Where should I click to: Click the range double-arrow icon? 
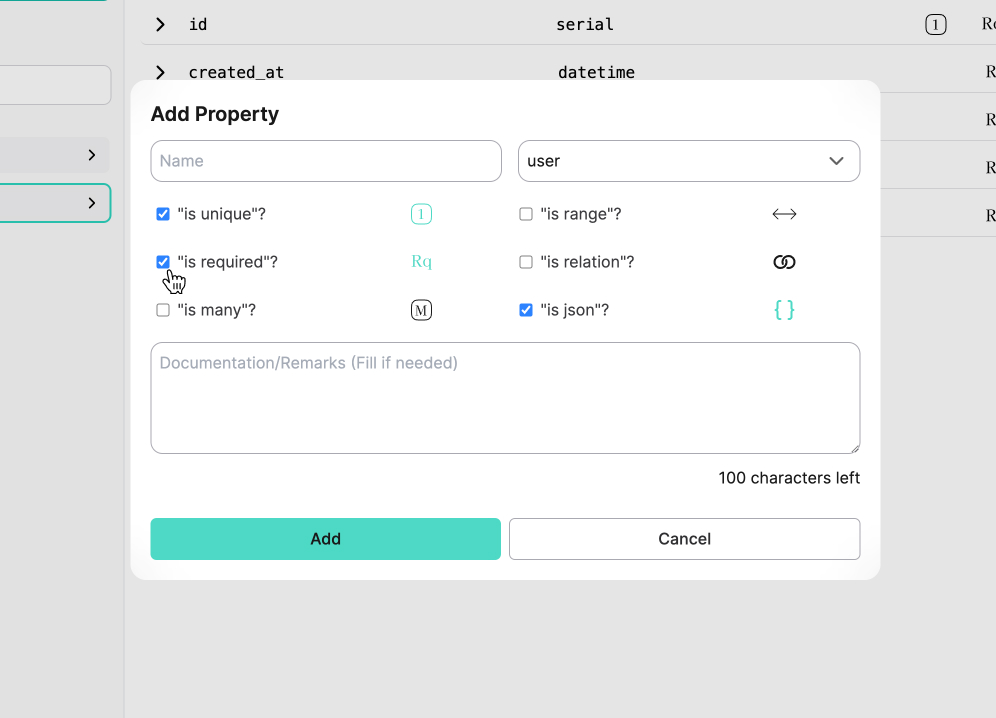[x=784, y=214]
